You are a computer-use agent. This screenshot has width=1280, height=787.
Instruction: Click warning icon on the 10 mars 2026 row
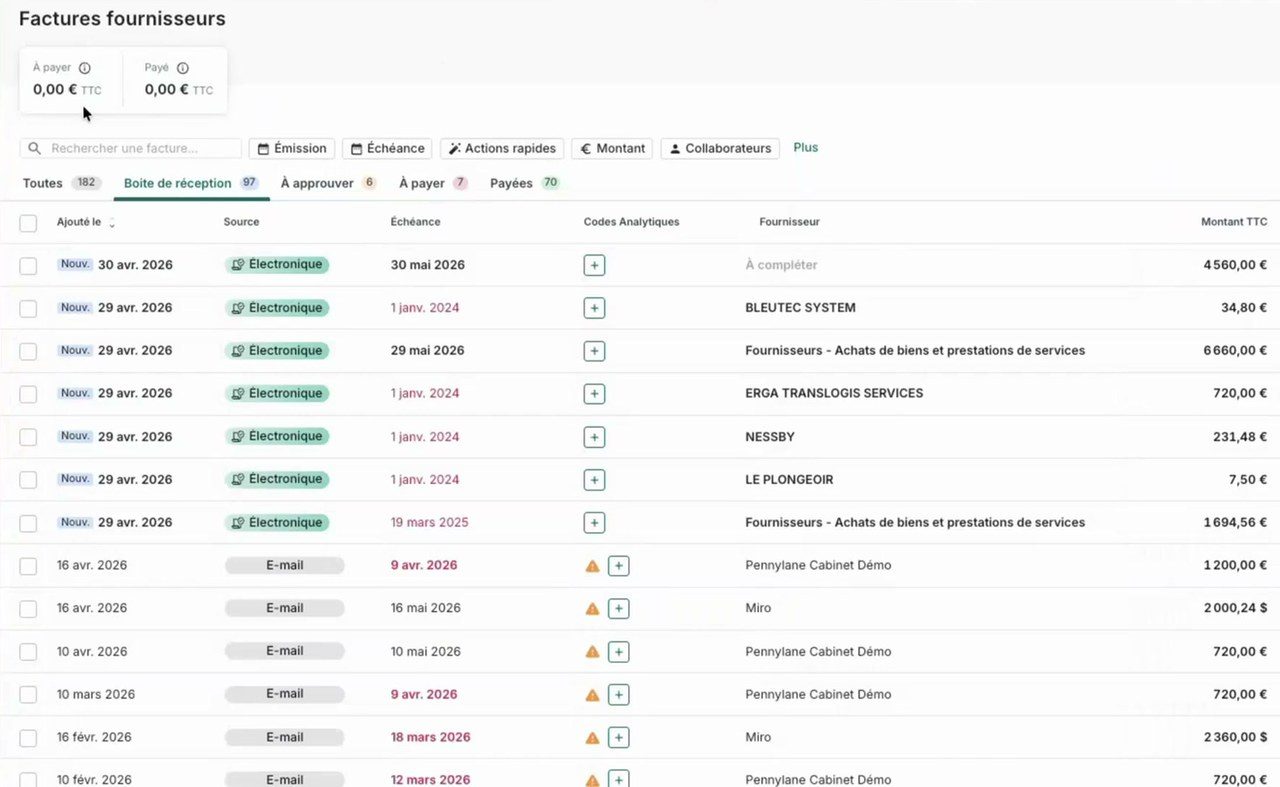[592, 694]
